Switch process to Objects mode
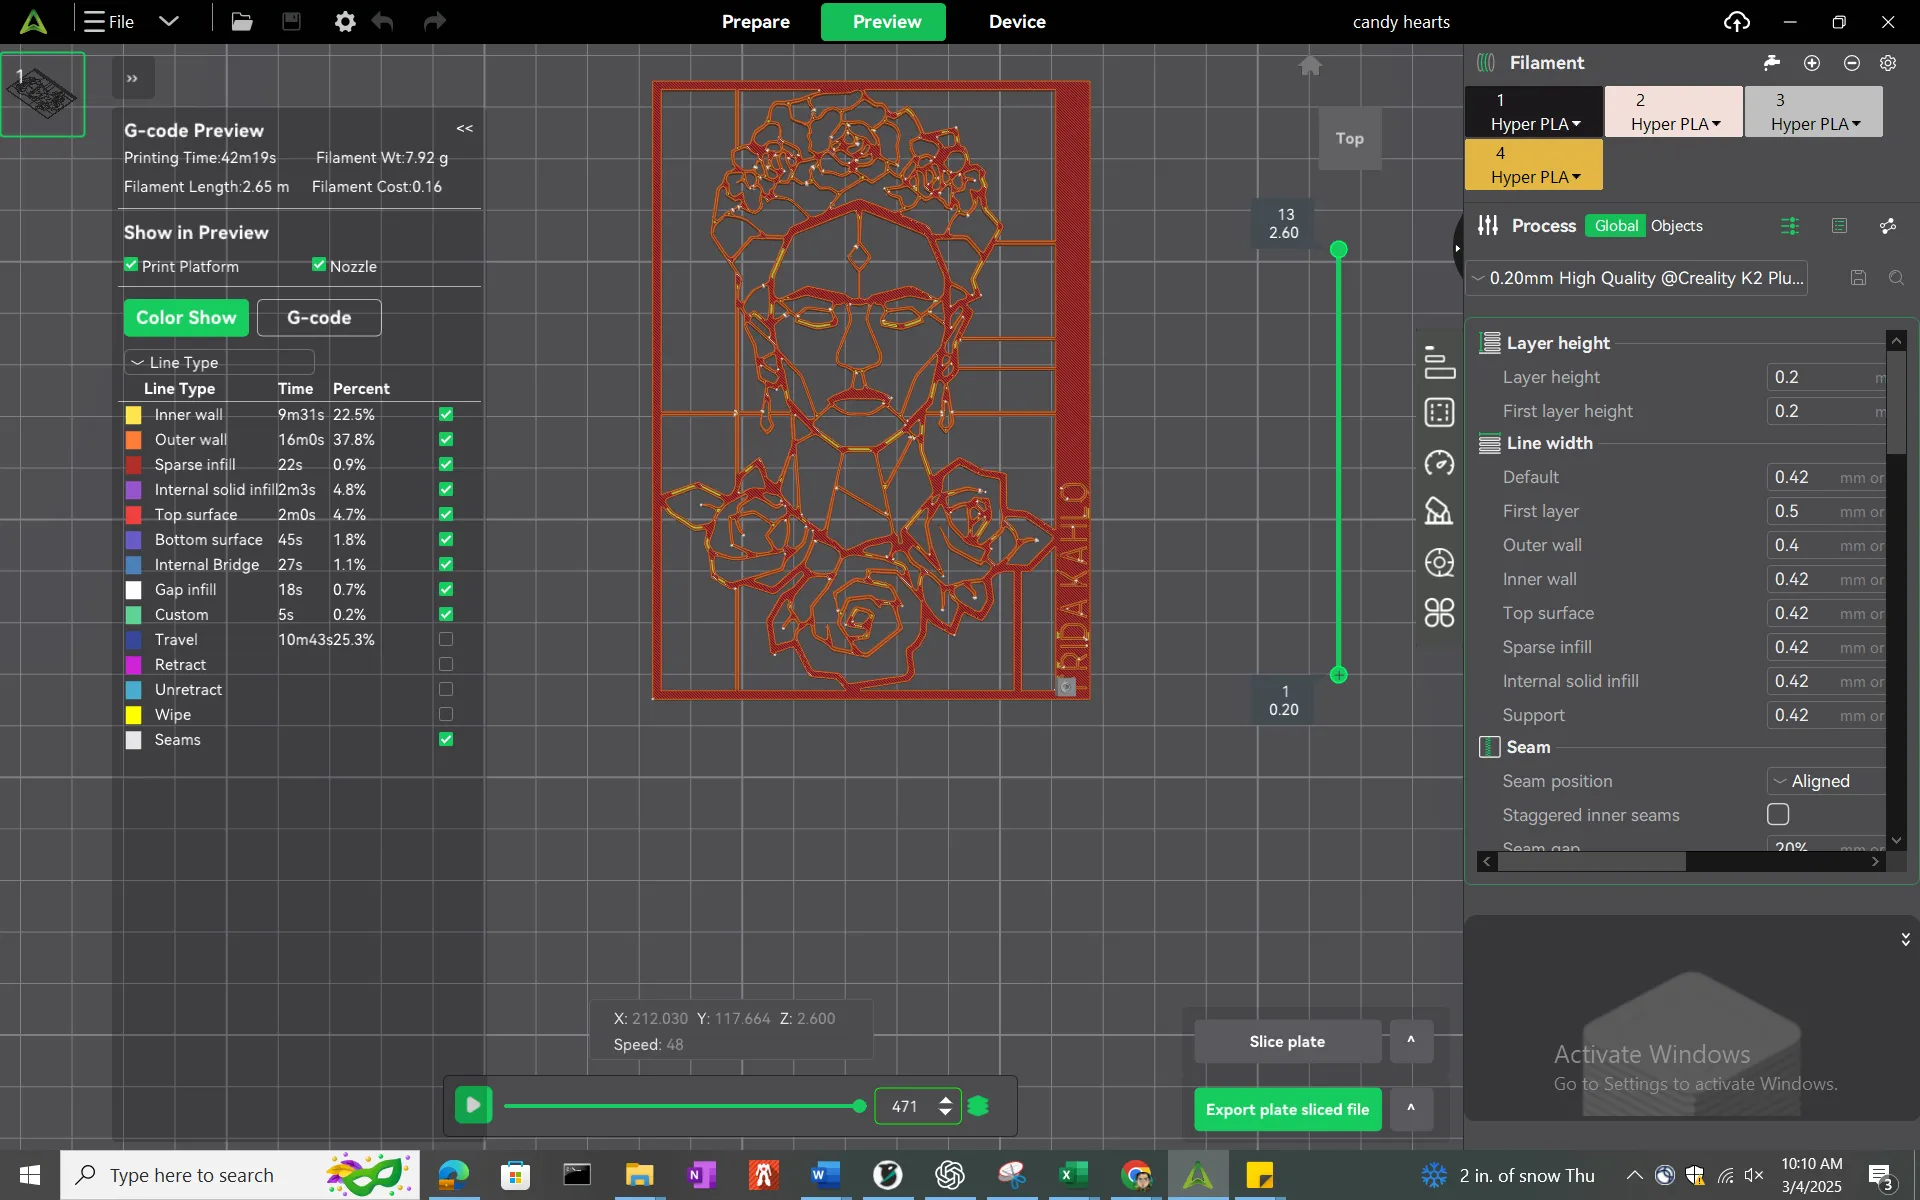The height and width of the screenshot is (1200, 1920). pyautogui.click(x=1676, y=226)
